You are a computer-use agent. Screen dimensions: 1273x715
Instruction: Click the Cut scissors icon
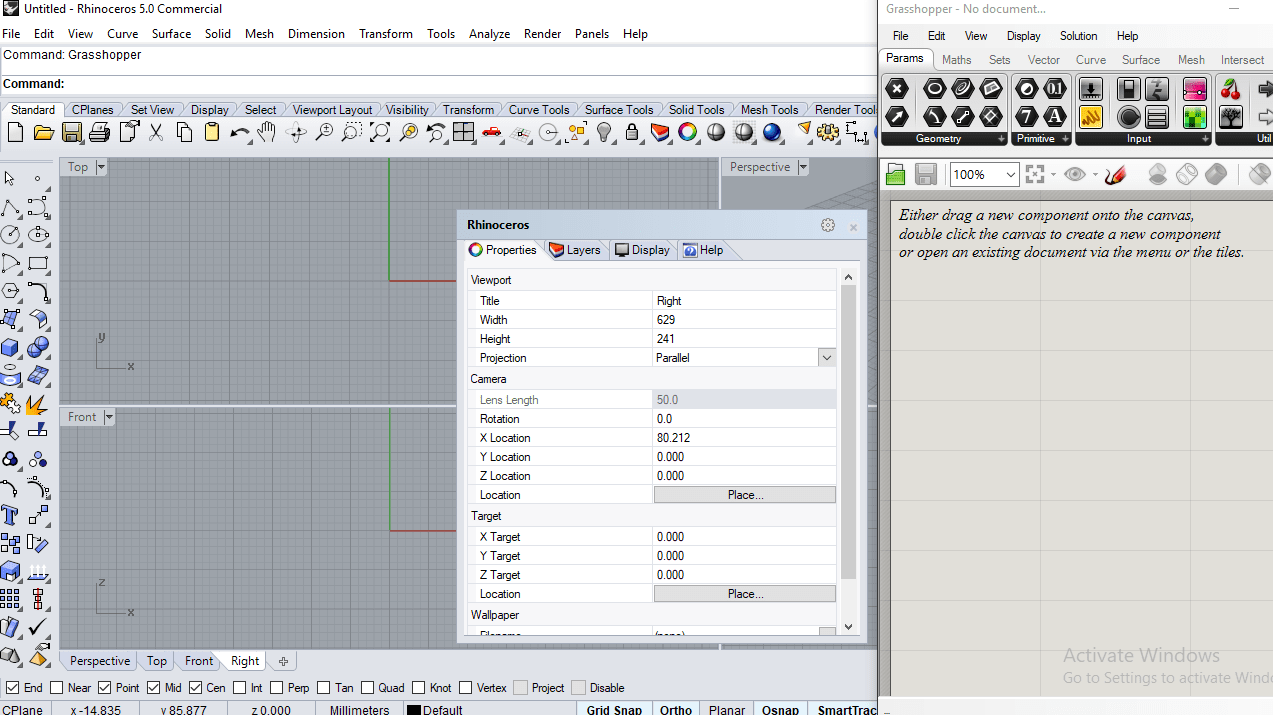[156, 132]
